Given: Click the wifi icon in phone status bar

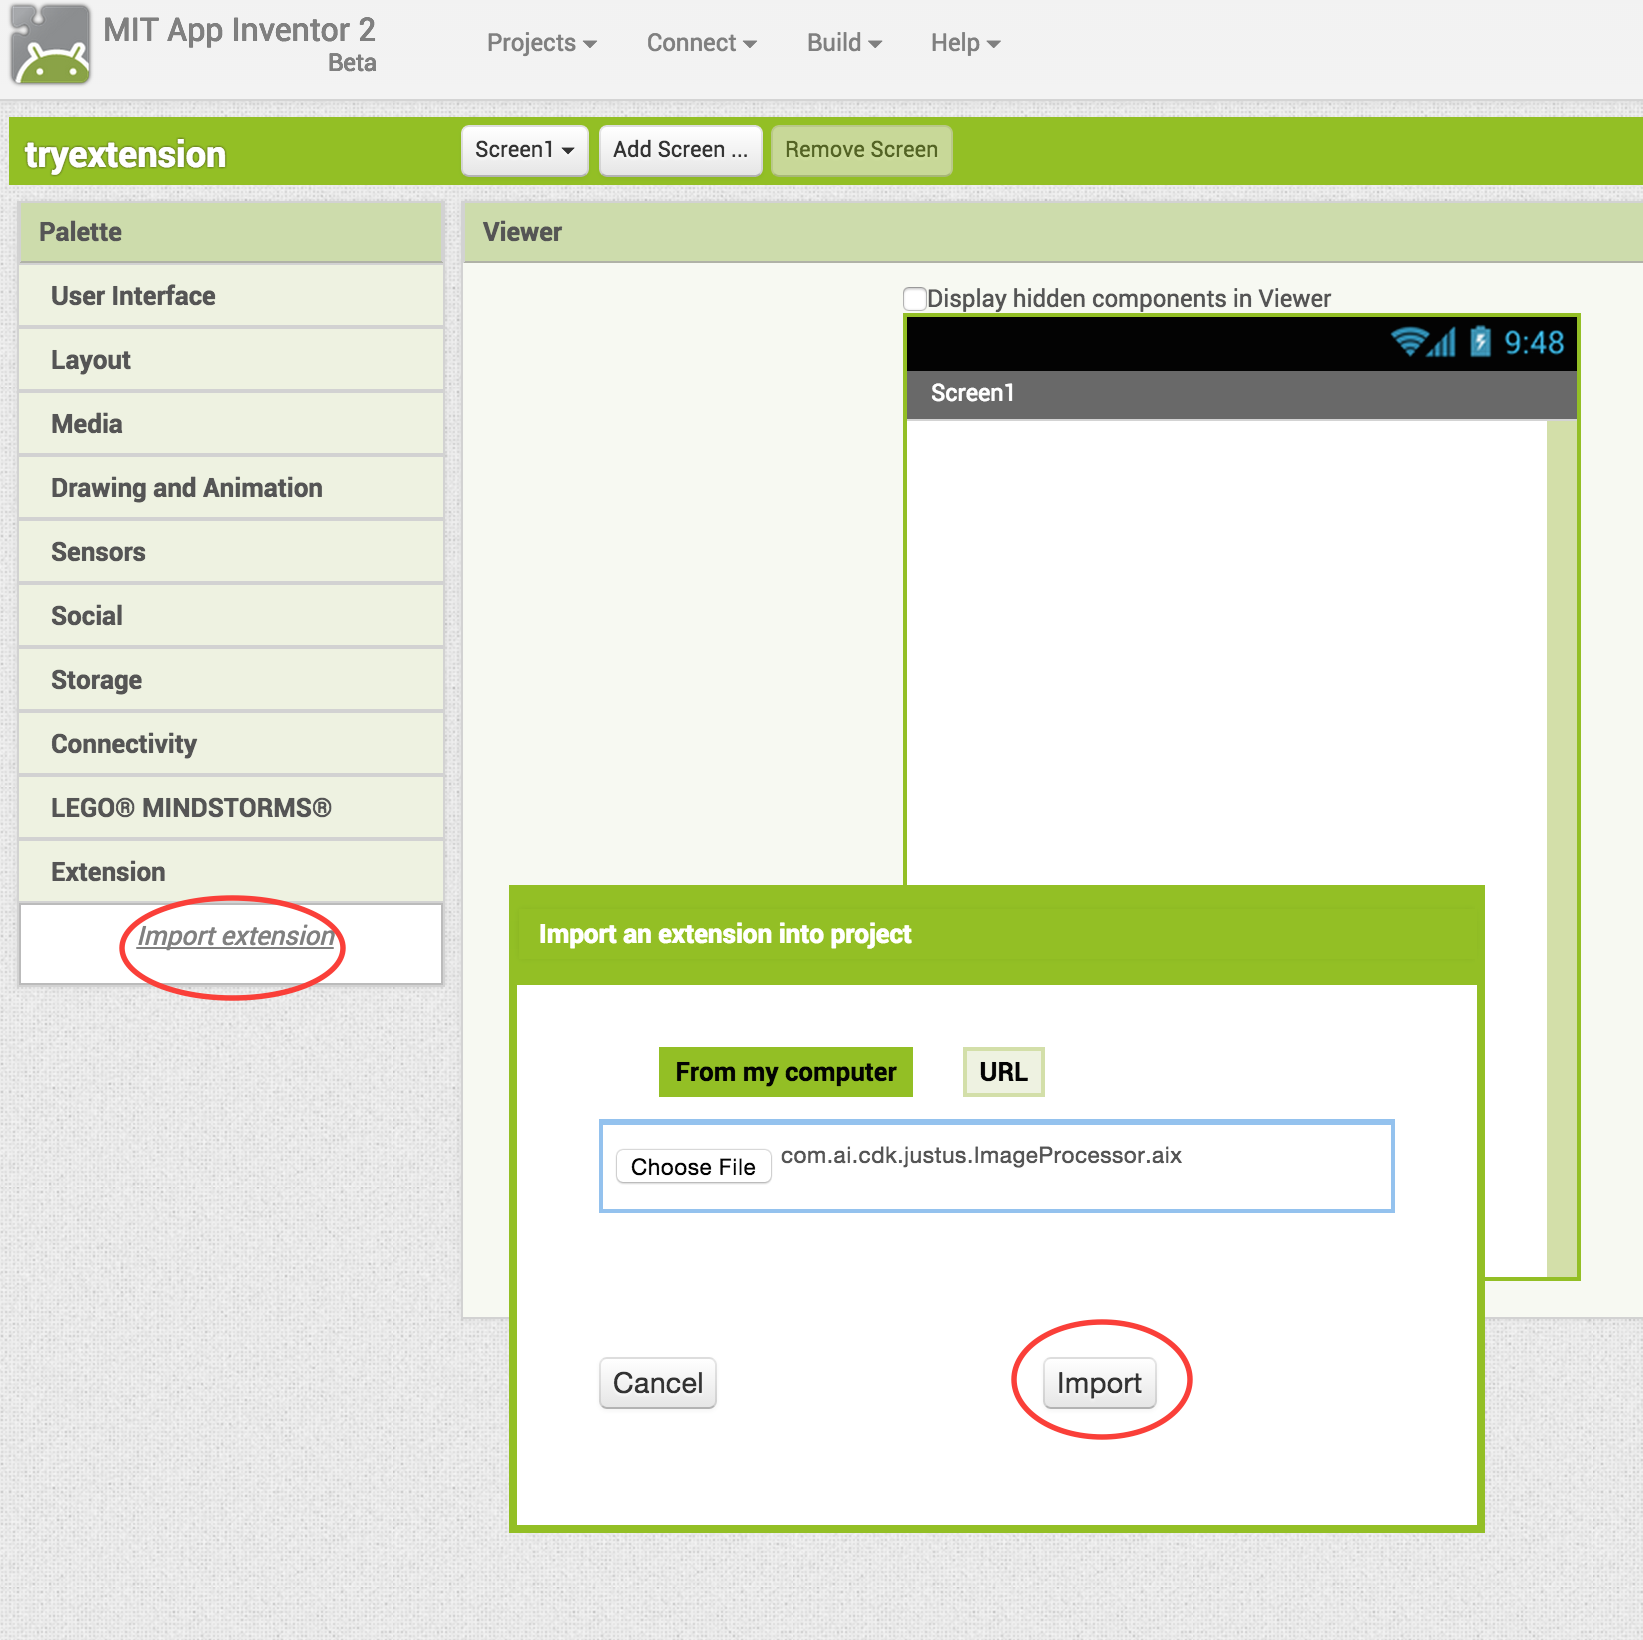Looking at the screenshot, I should pos(1408,342).
